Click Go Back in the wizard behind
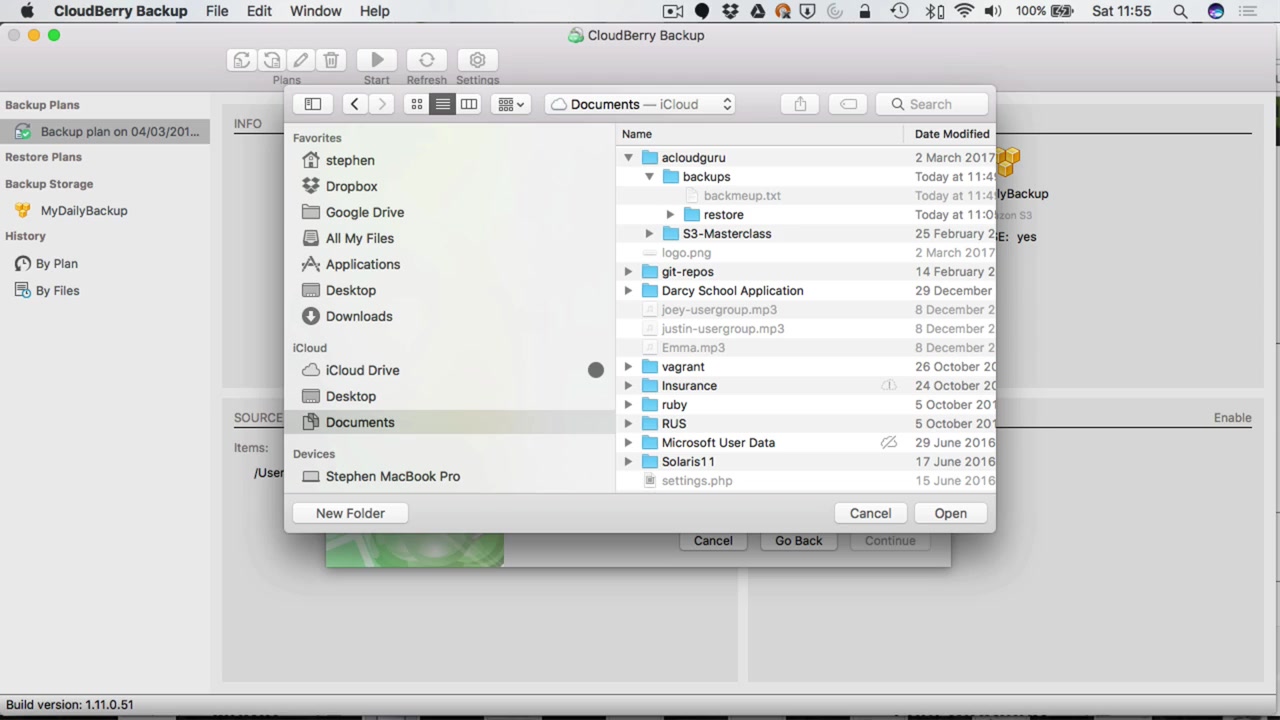 point(798,541)
